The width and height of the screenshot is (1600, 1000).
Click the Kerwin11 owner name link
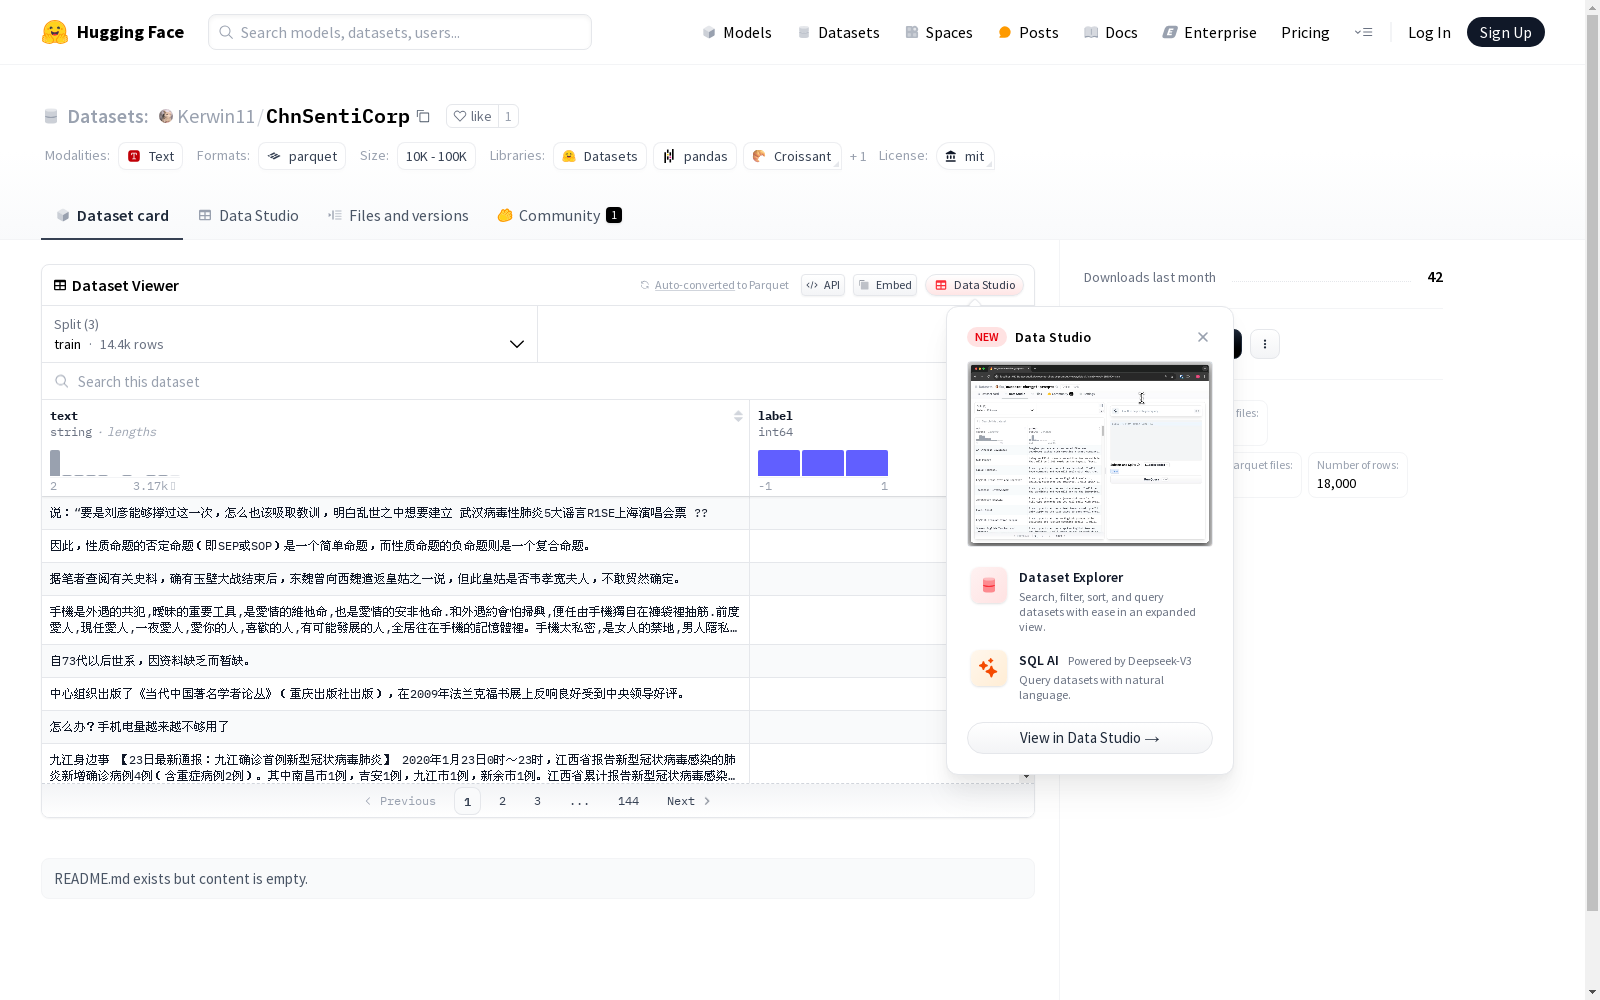tap(216, 116)
